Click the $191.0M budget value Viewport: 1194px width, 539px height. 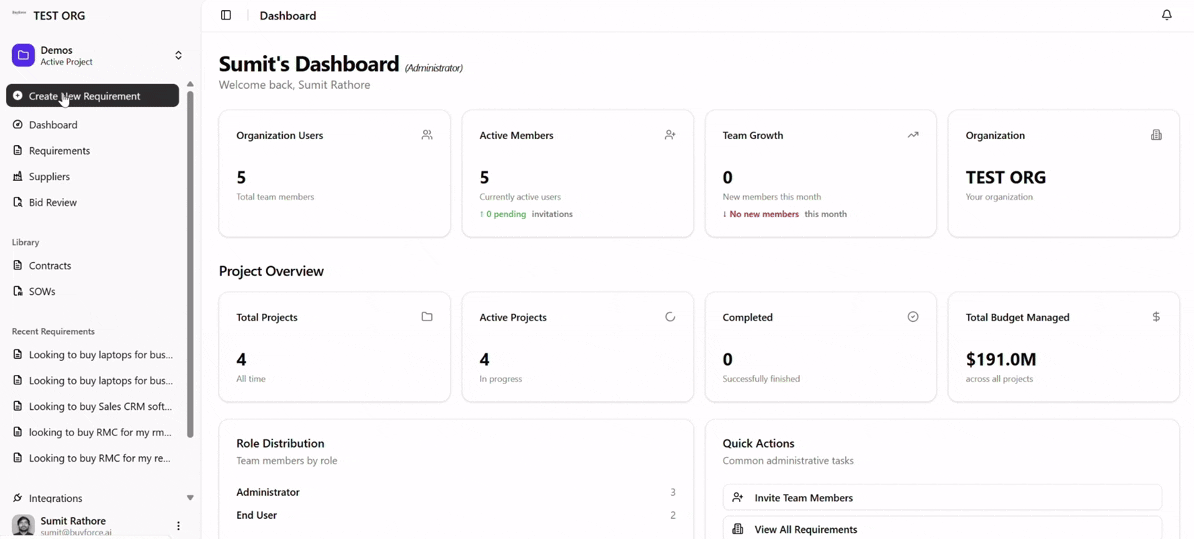(x=1001, y=359)
